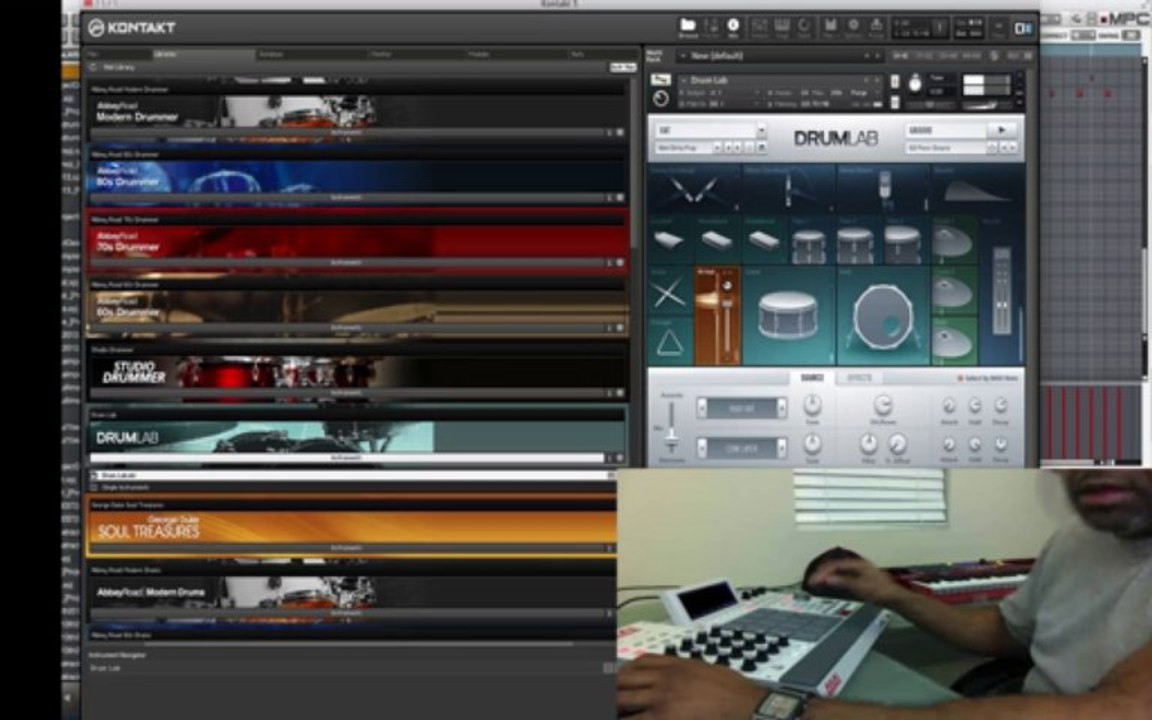Open the Quick-load toolbar icon
The width and height of the screenshot is (1152, 720).
click(804, 28)
